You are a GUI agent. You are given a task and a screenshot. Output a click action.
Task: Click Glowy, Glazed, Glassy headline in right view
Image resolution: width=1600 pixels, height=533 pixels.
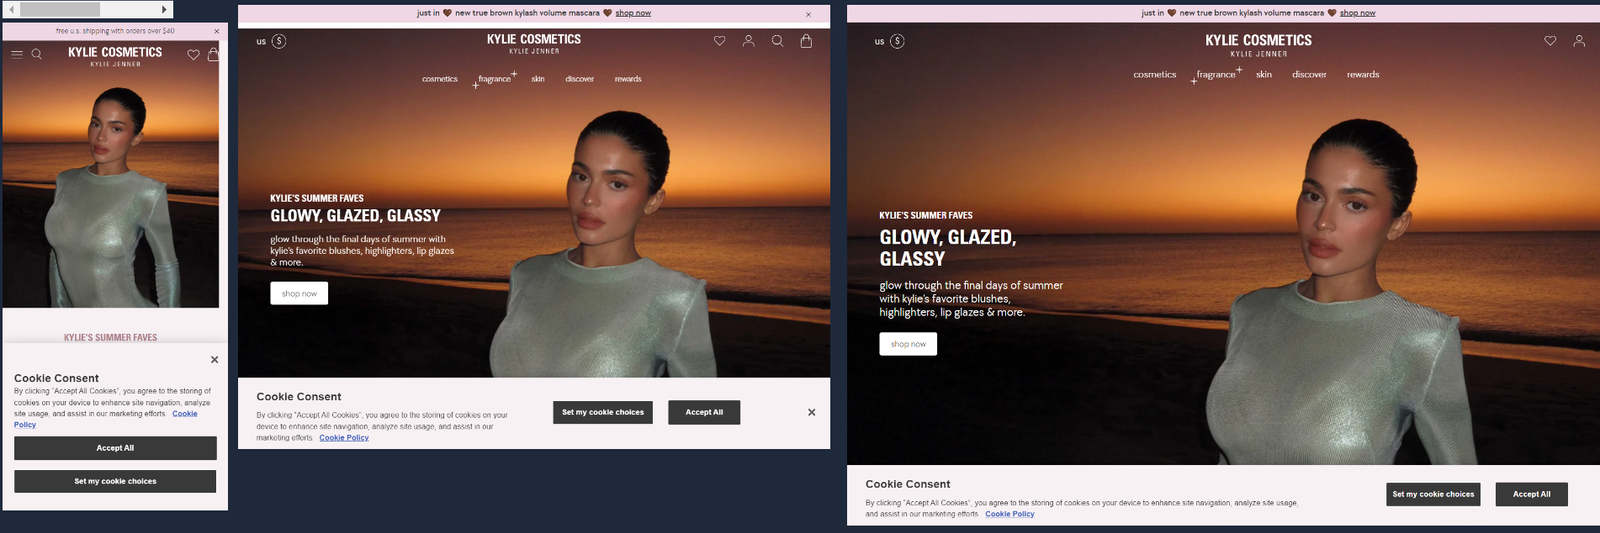point(948,248)
